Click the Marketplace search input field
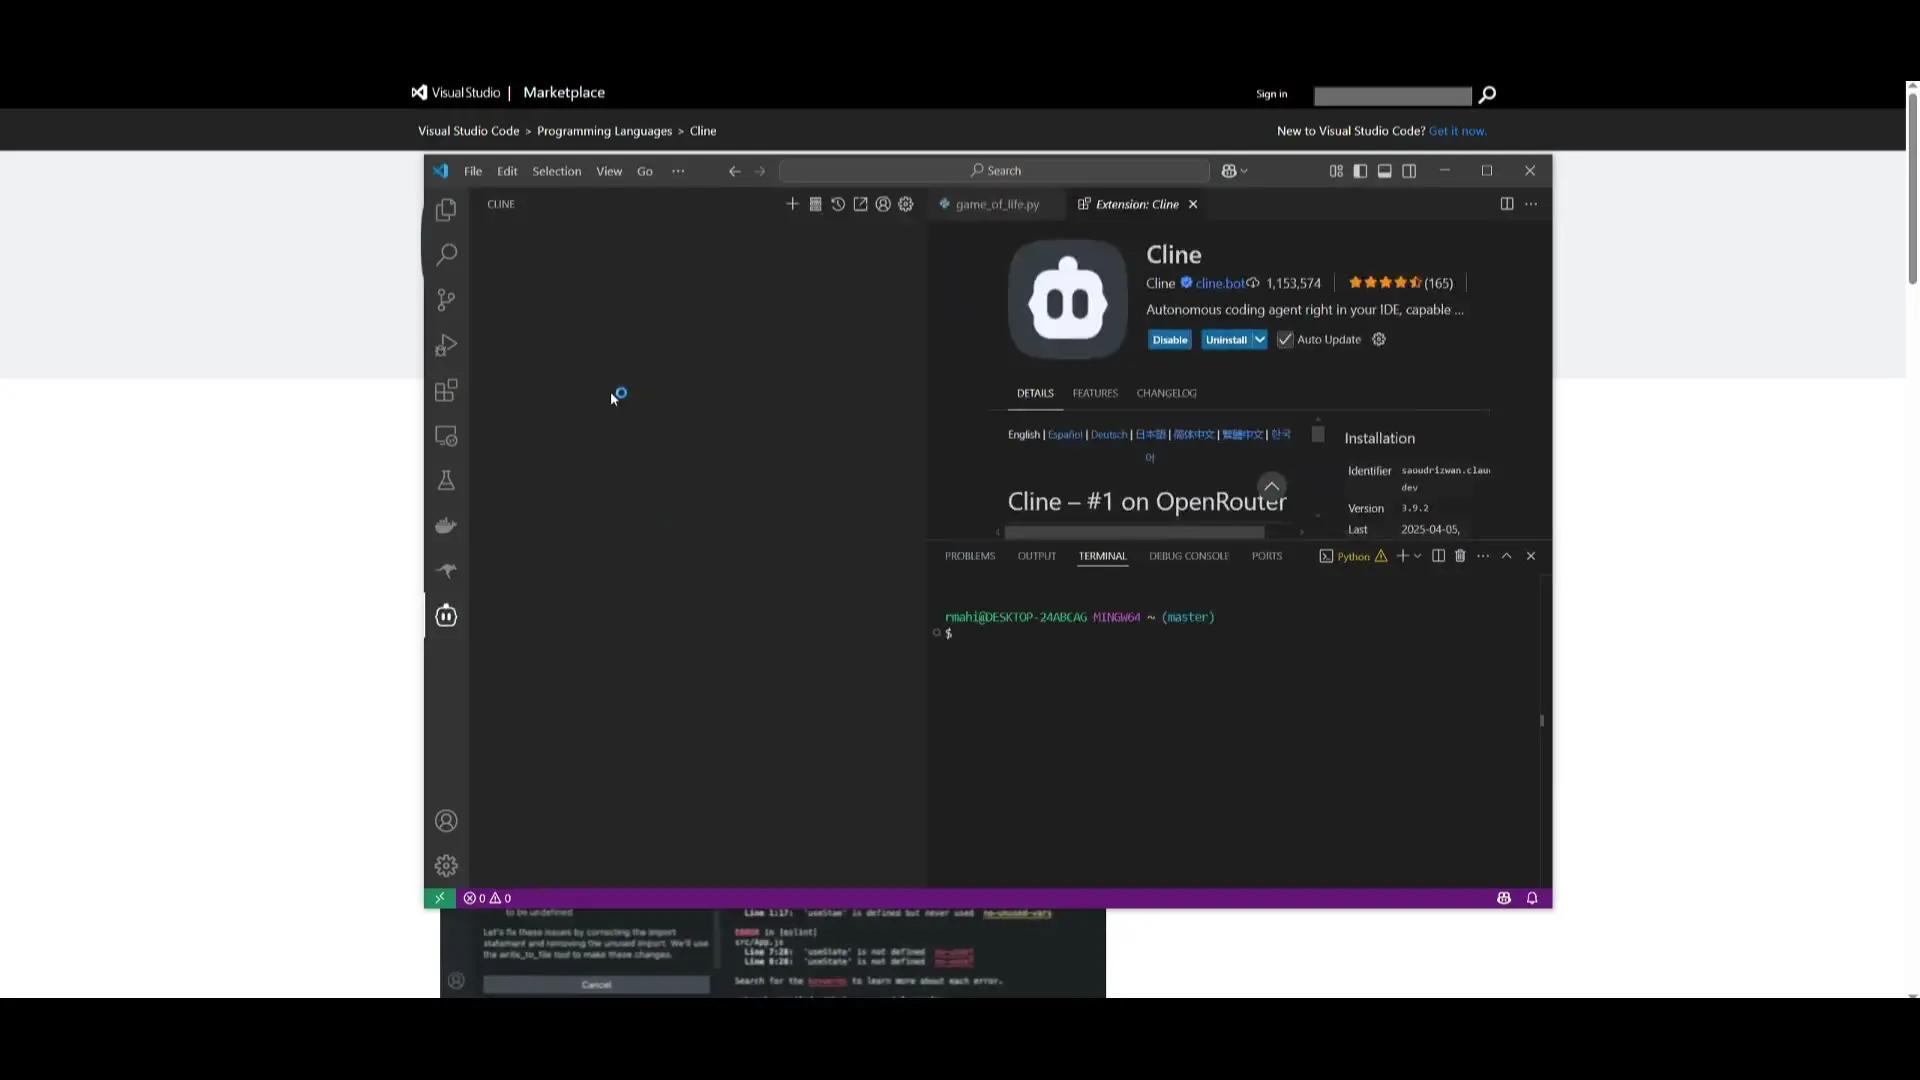The height and width of the screenshot is (1080, 1920). 1392,96
